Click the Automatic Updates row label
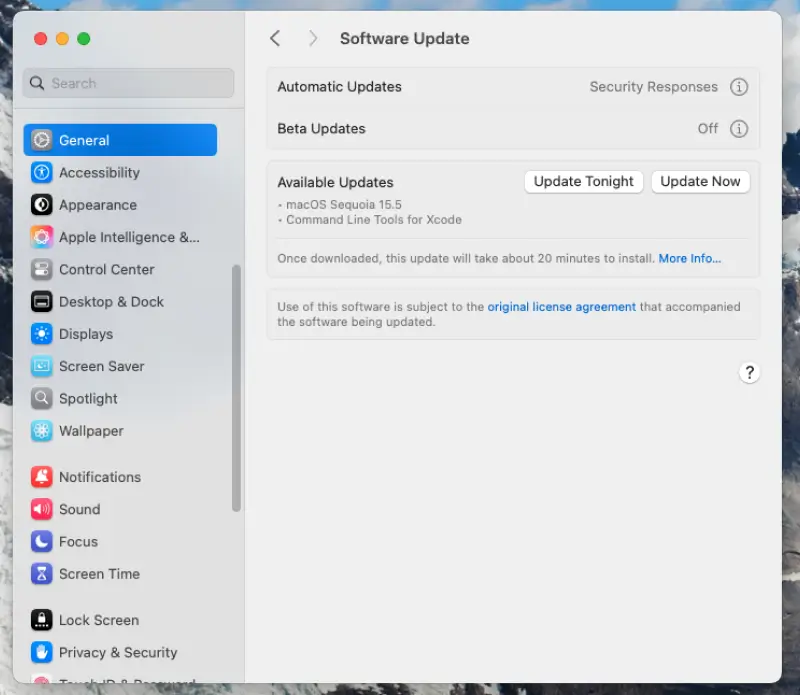The width and height of the screenshot is (800, 695). point(339,87)
